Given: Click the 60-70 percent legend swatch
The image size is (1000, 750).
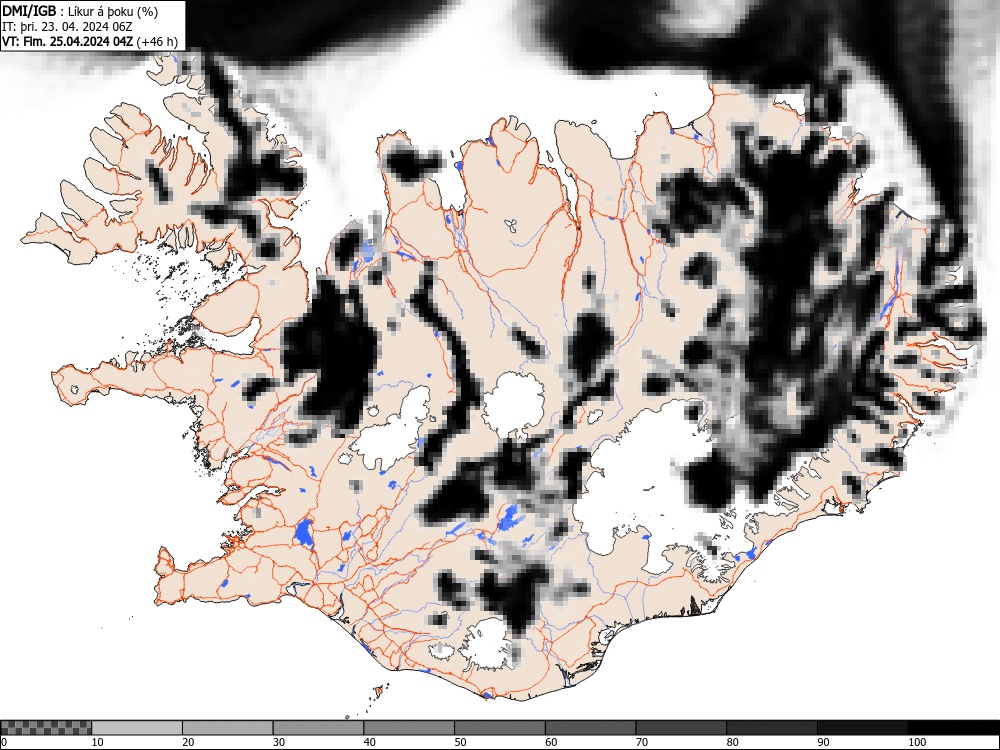Looking at the screenshot, I should 591,728.
